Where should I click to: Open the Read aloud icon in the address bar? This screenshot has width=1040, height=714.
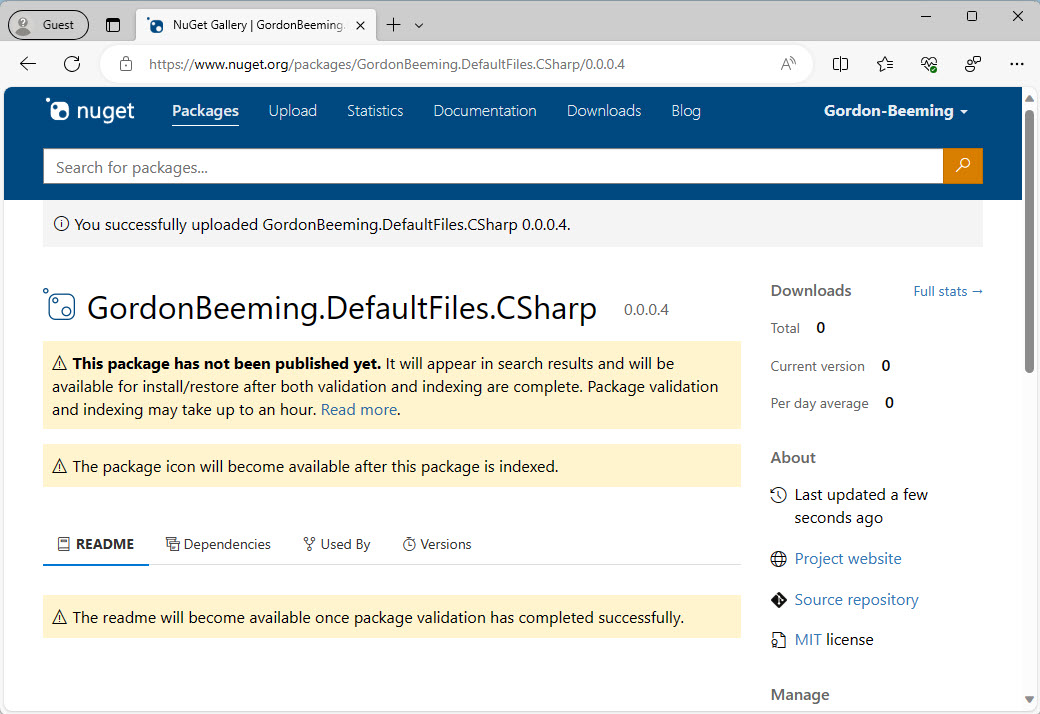788,64
